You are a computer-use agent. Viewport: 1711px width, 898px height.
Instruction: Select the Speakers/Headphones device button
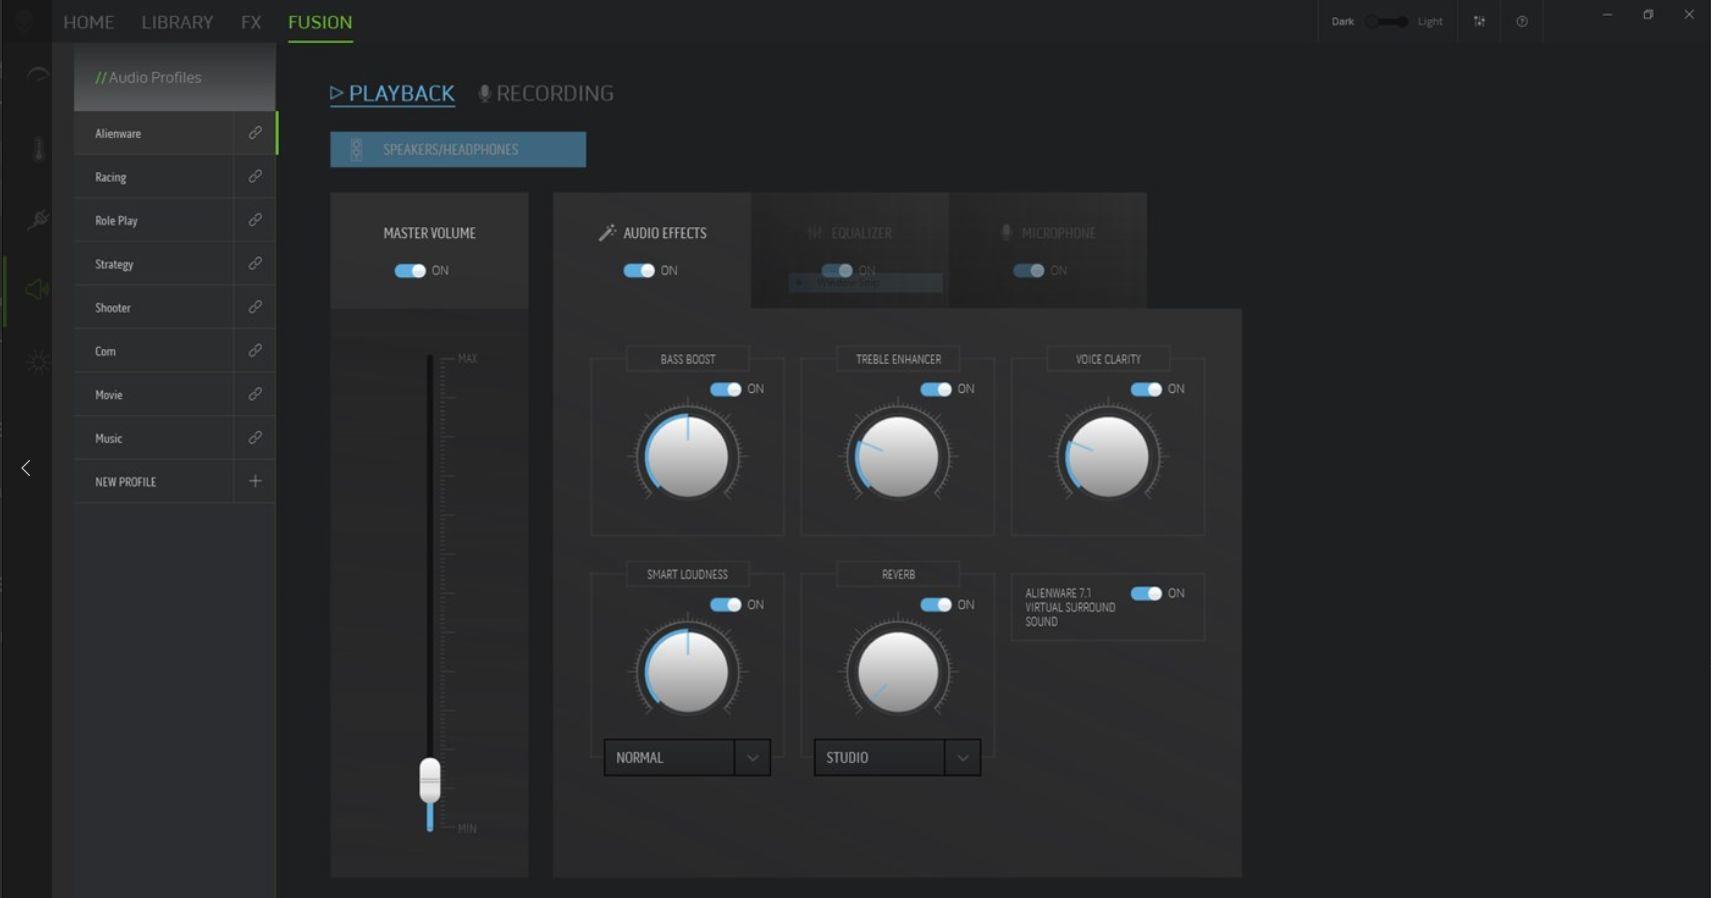pyautogui.click(x=458, y=150)
